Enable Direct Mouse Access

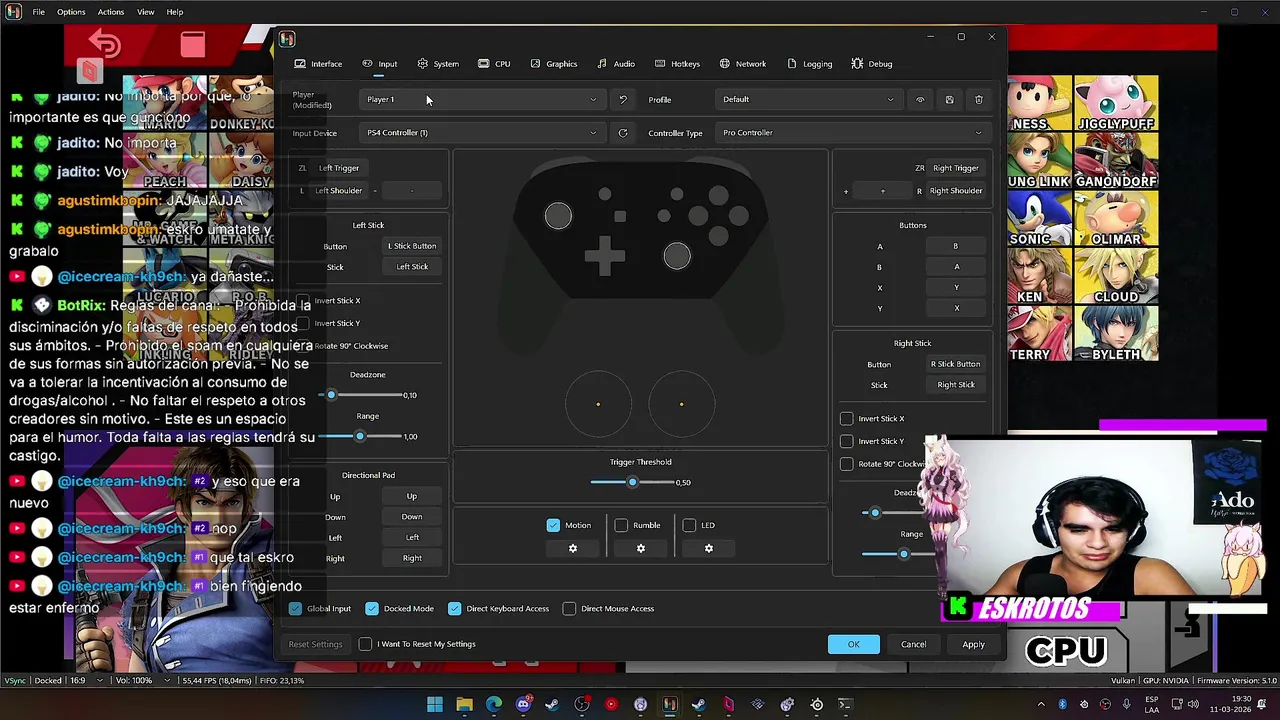pyautogui.click(x=569, y=608)
